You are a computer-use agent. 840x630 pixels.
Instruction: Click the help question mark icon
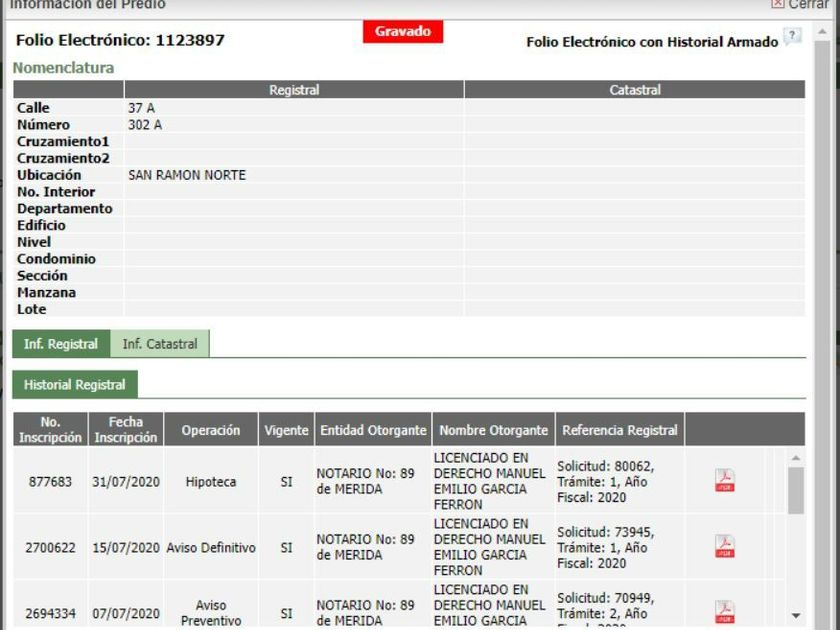792,36
